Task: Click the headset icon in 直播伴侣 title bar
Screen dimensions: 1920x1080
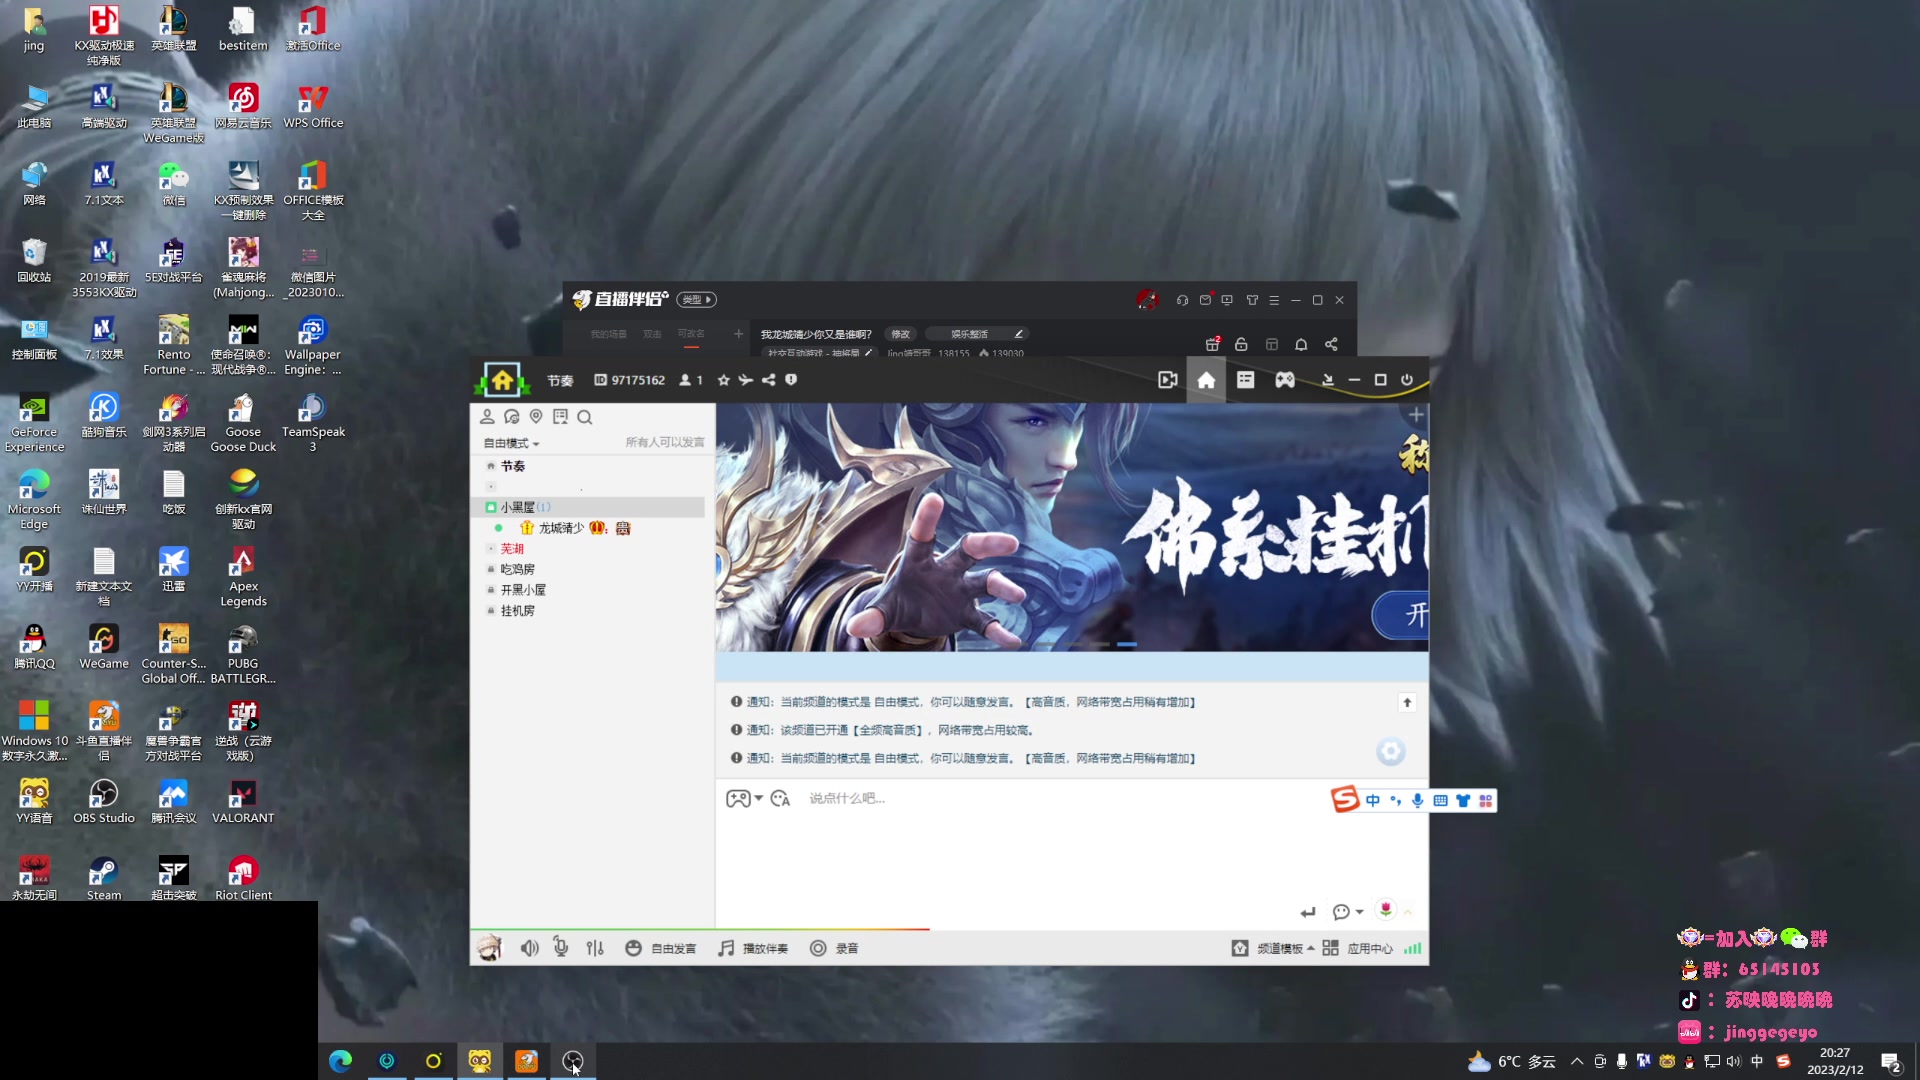Action: (1182, 300)
